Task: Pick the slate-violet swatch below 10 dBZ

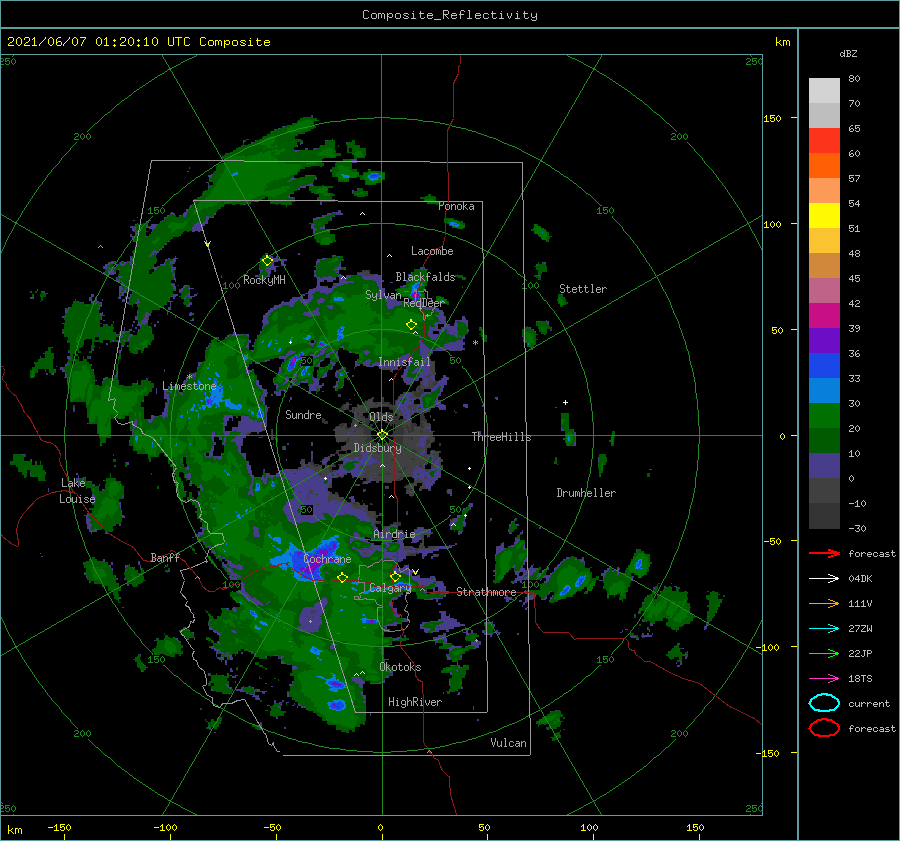Action: 824,466
